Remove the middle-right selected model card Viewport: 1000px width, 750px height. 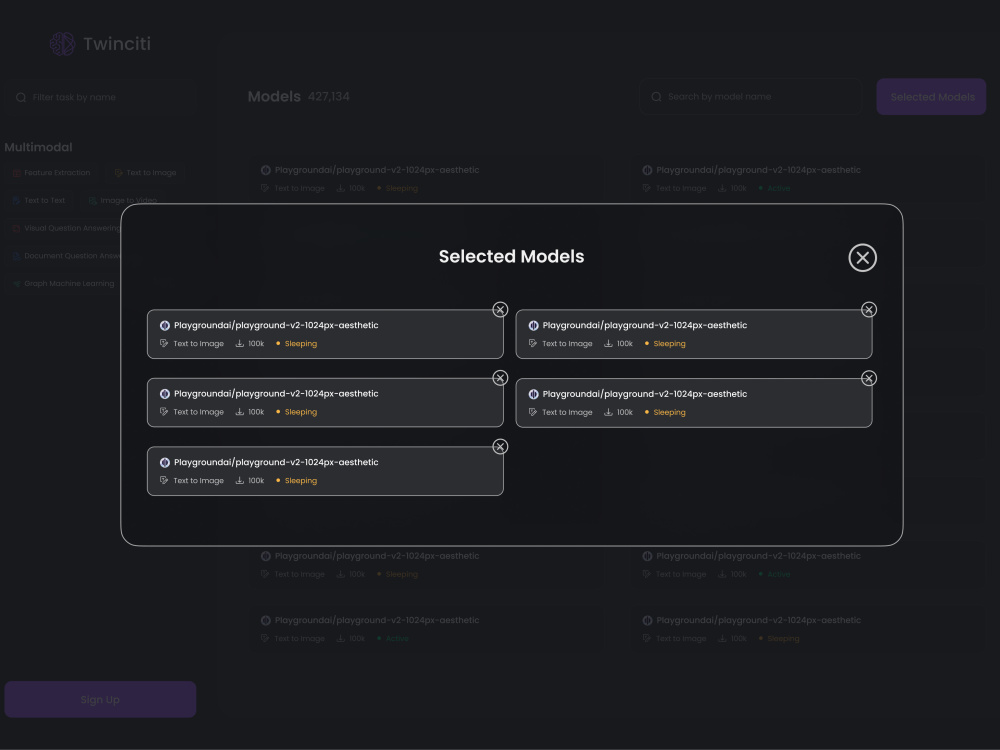[x=869, y=379]
